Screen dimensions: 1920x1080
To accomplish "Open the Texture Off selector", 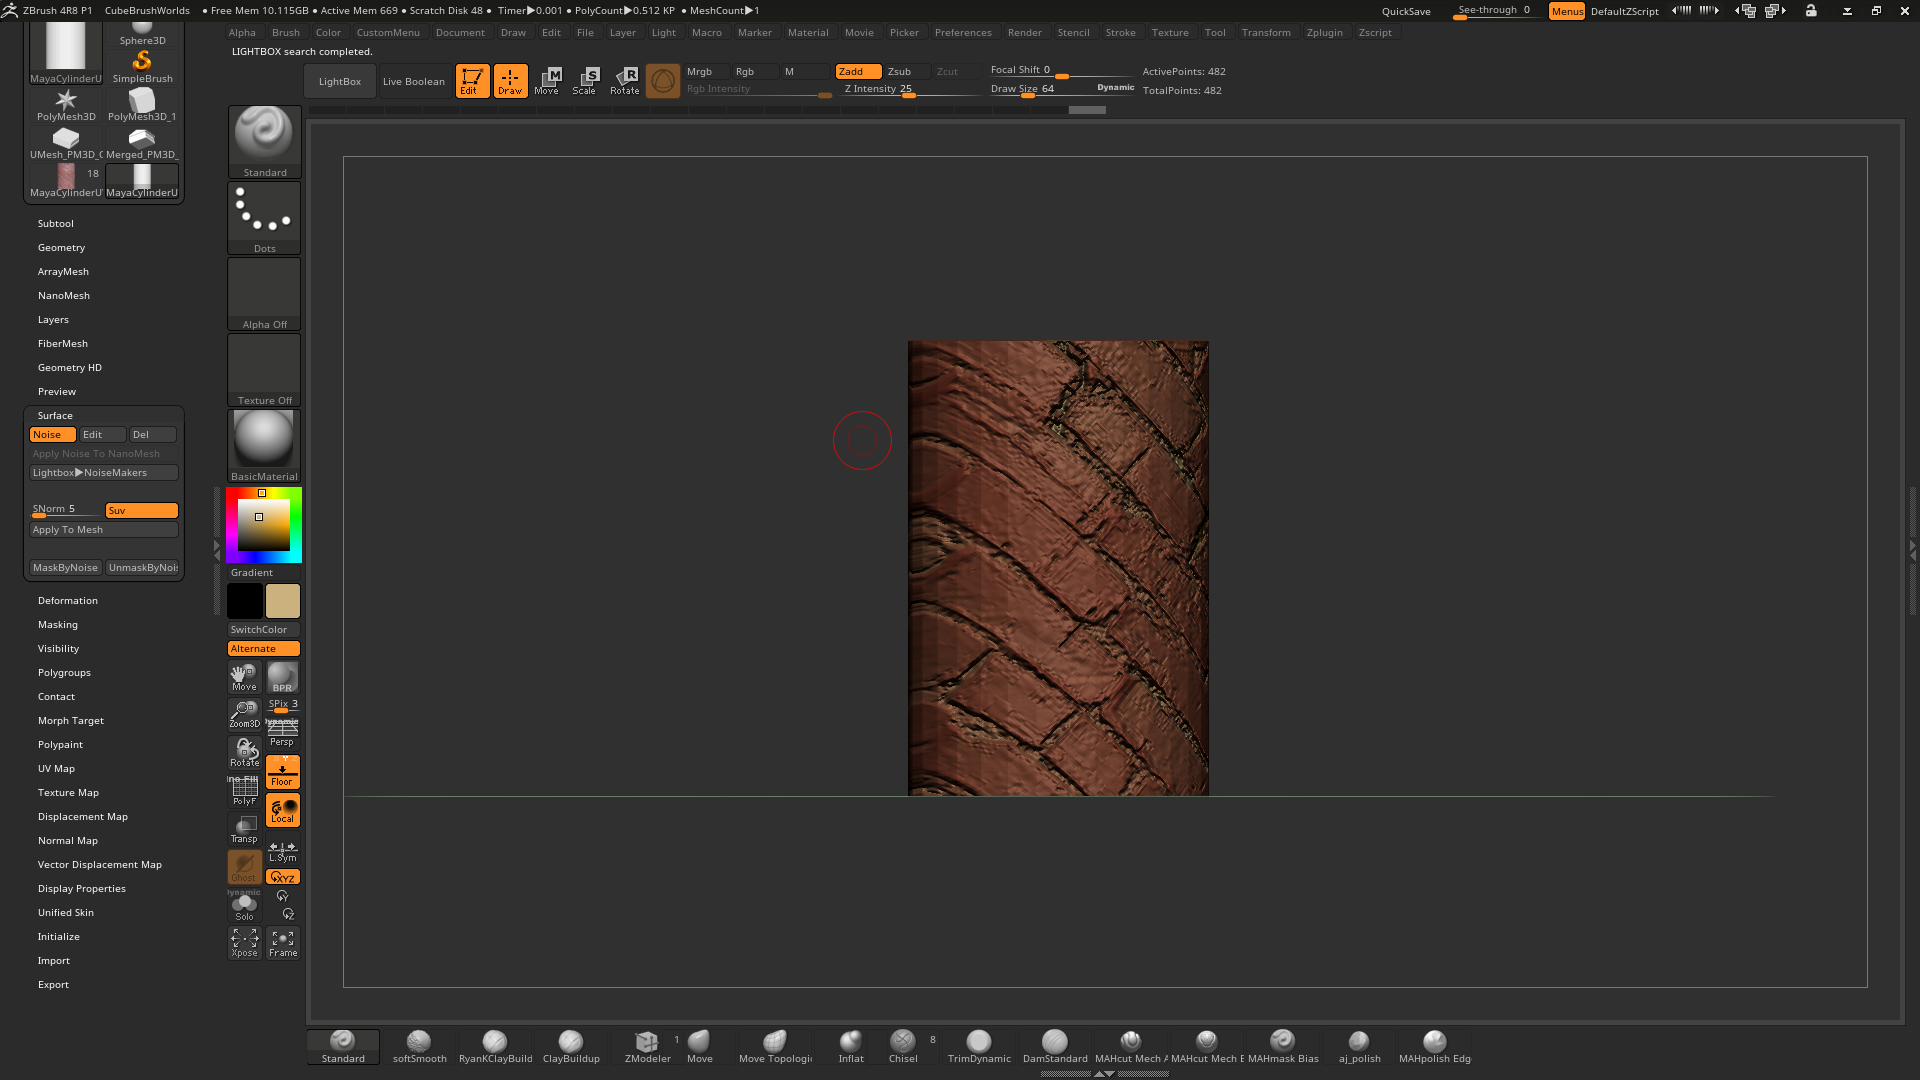I will (264, 370).
